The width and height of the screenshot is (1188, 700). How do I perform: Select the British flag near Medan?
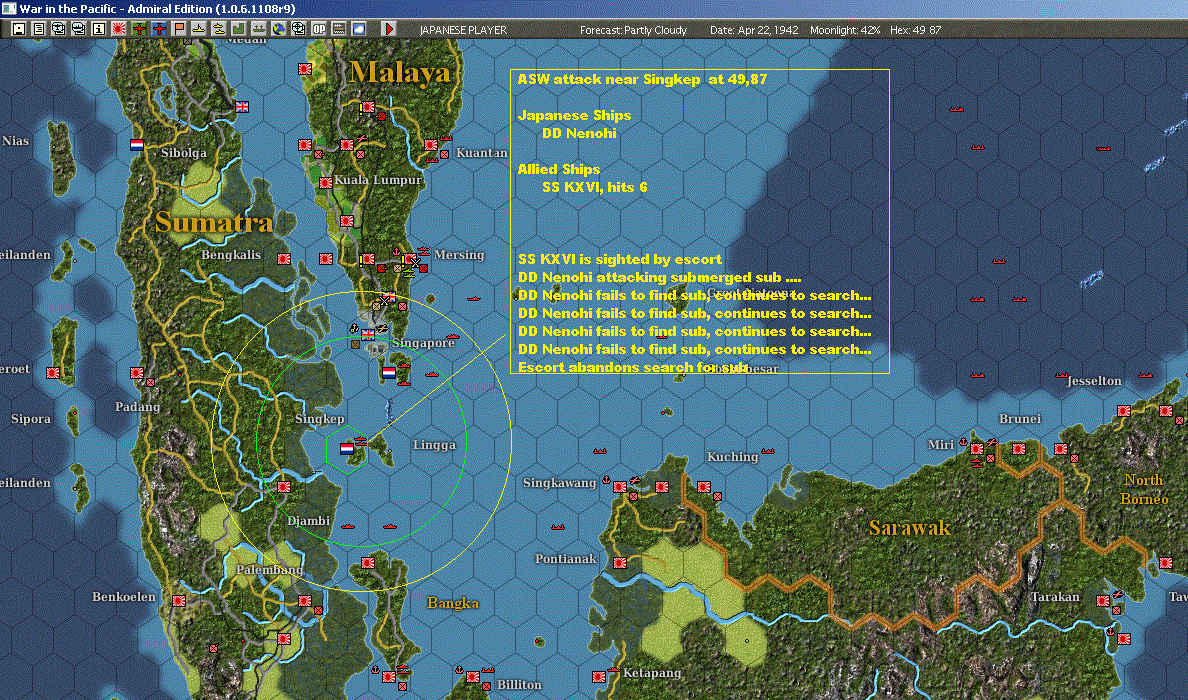point(242,107)
